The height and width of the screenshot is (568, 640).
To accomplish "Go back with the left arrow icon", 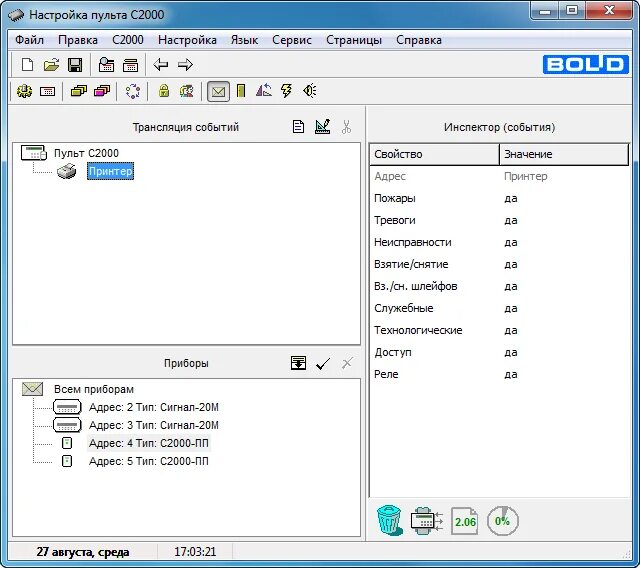I will (x=161, y=64).
